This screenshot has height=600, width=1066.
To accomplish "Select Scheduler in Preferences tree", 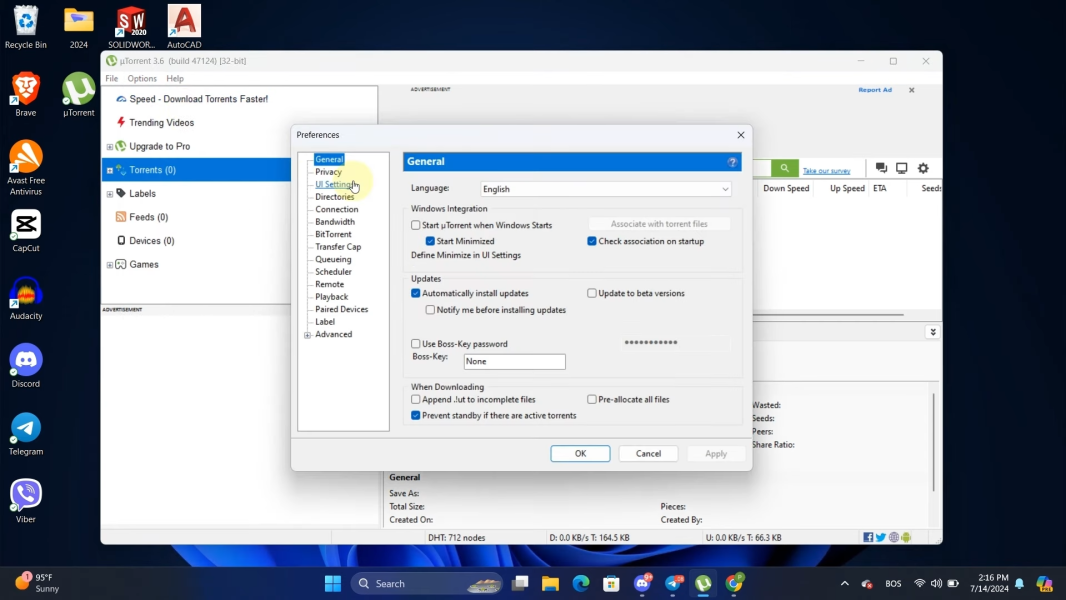I will click(x=333, y=272).
